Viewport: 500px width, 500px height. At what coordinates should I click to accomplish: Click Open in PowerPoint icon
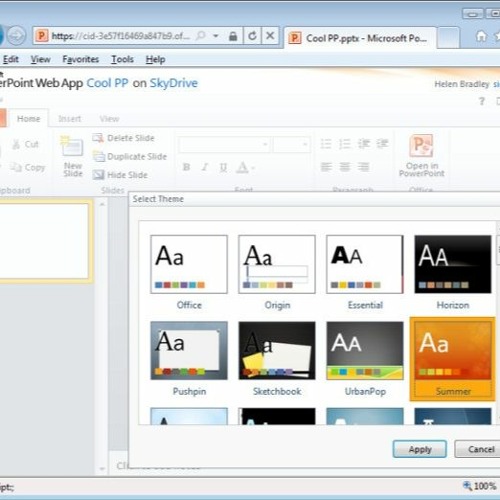click(x=421, y=145)
